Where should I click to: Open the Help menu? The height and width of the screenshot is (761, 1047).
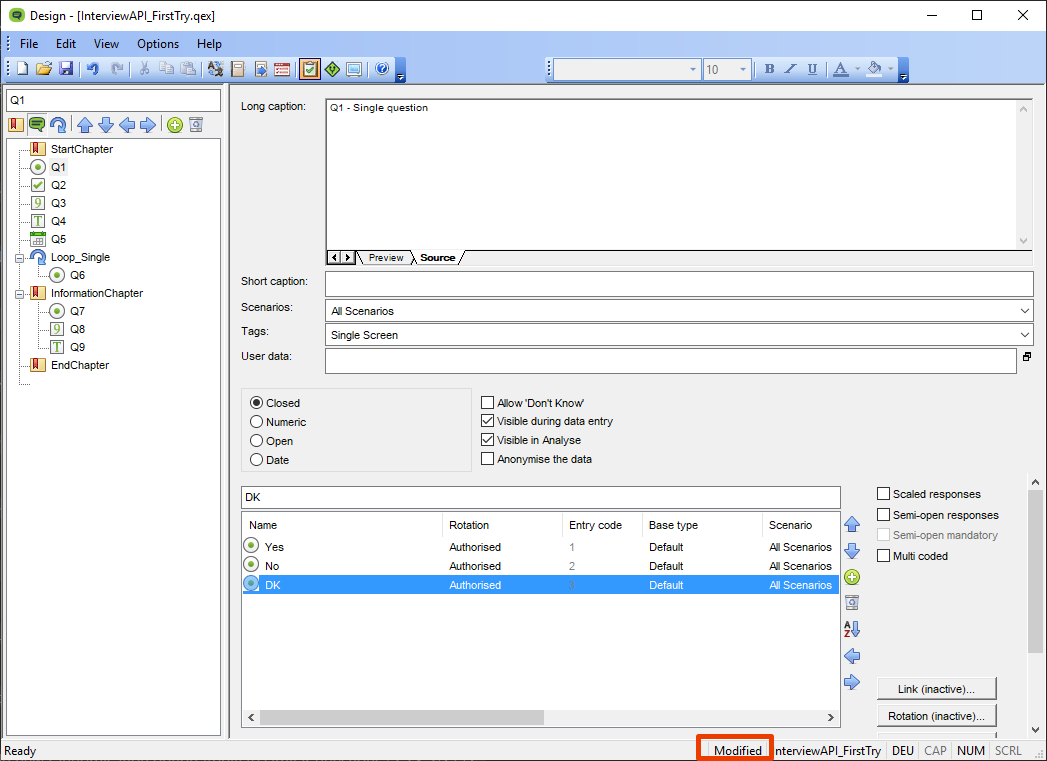pos(209,44)
